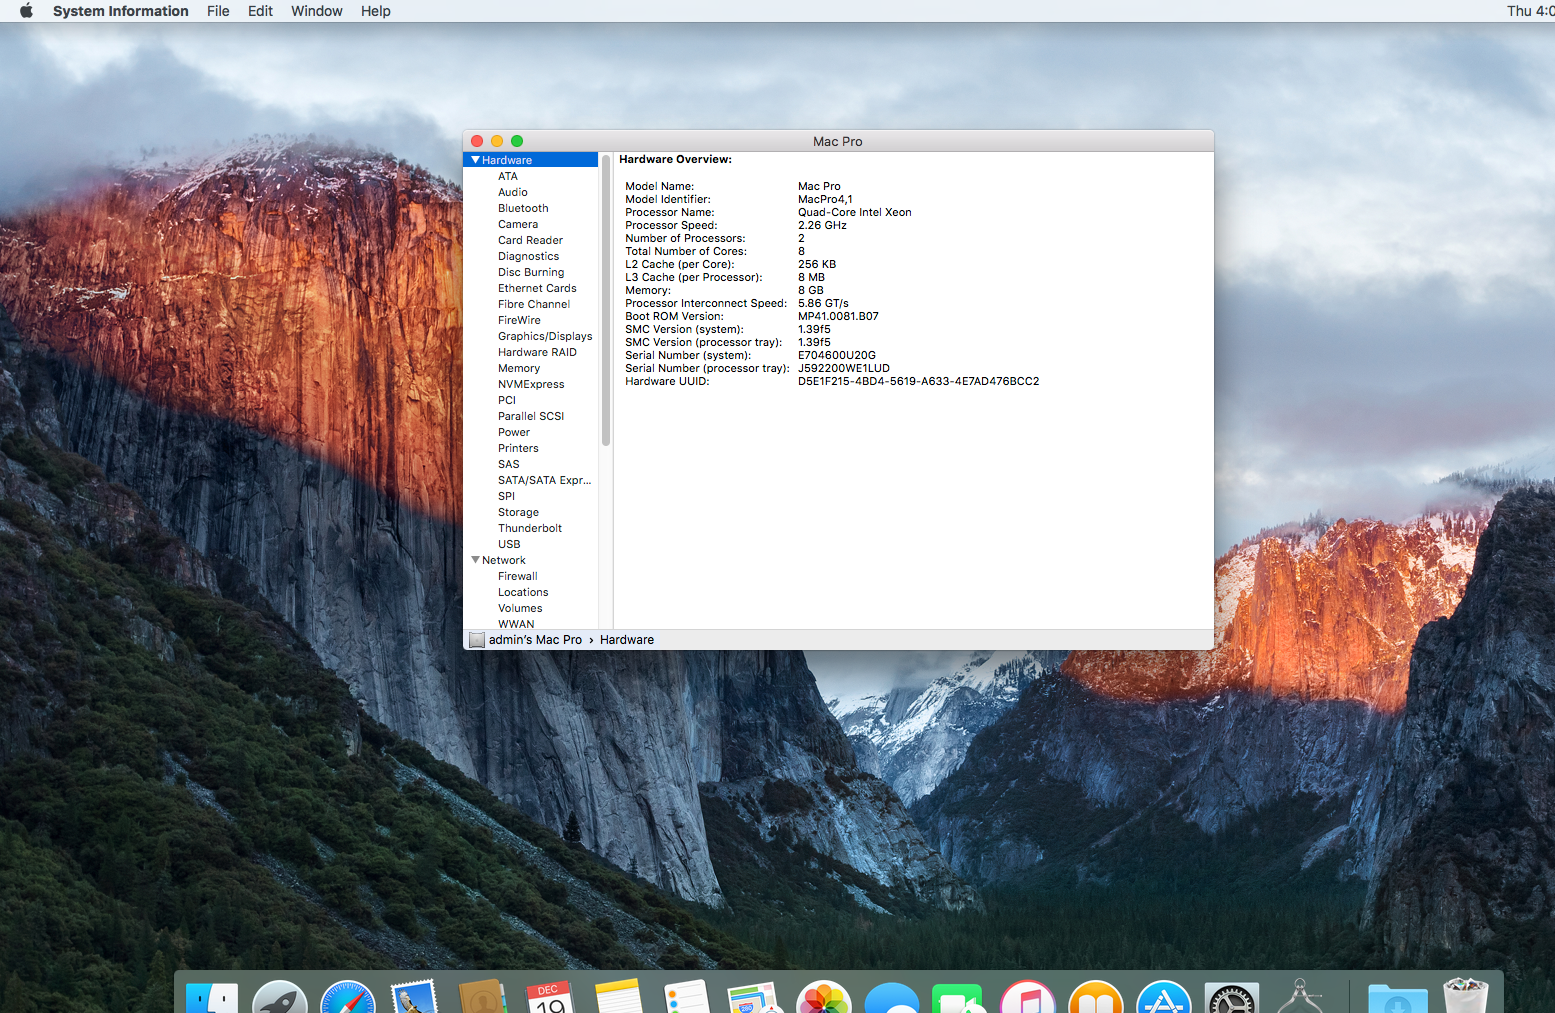Open Finder from the Dock
Image resolution: width=1555 pixels, height=1013 pixels.
(x=212, y=998)
